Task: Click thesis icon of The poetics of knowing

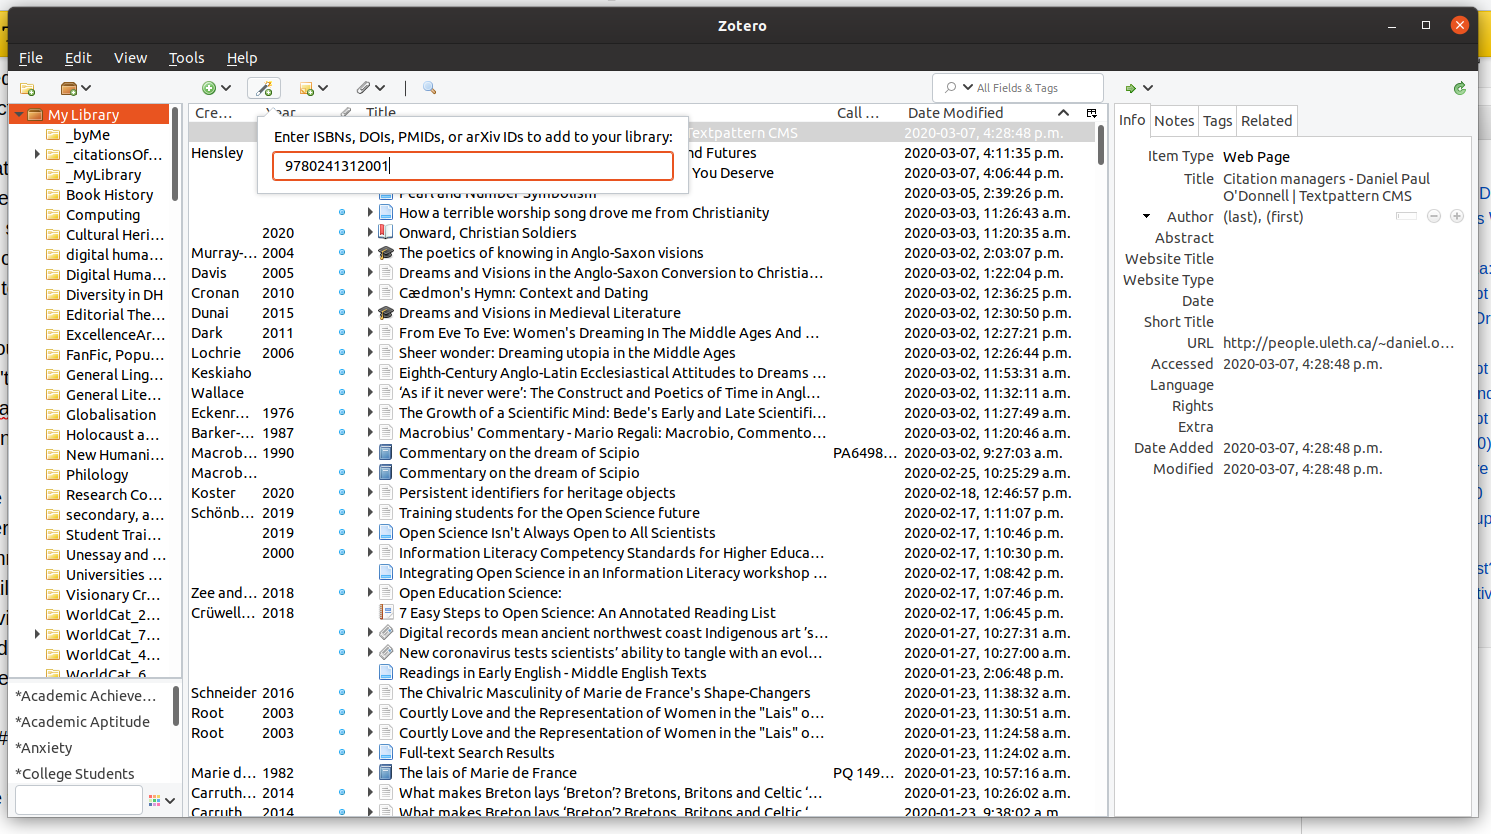Action: pyautogui.click(x=386, y=253)
